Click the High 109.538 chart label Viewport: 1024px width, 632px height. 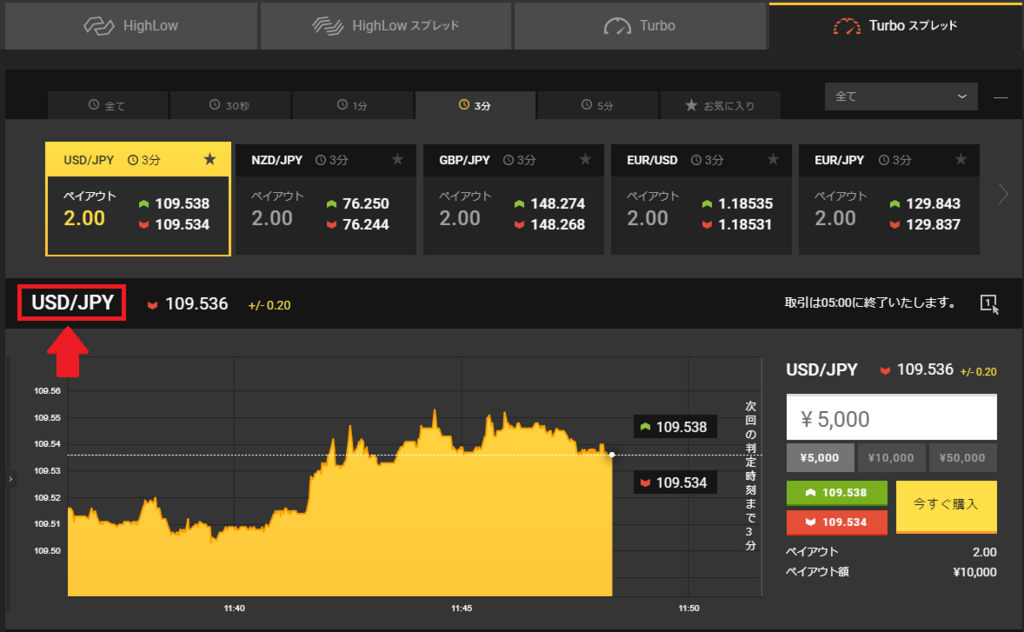[x=675, y=427]
